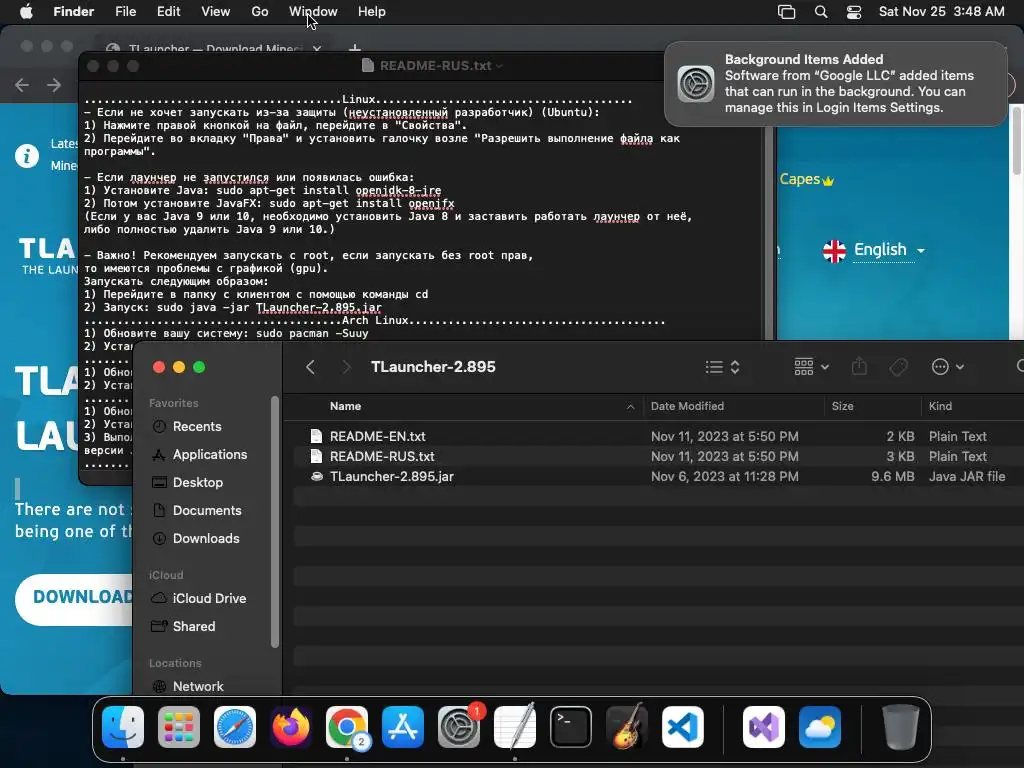
Task: Open Launchpad from the Dock
Action: click(x=179, y=727)
